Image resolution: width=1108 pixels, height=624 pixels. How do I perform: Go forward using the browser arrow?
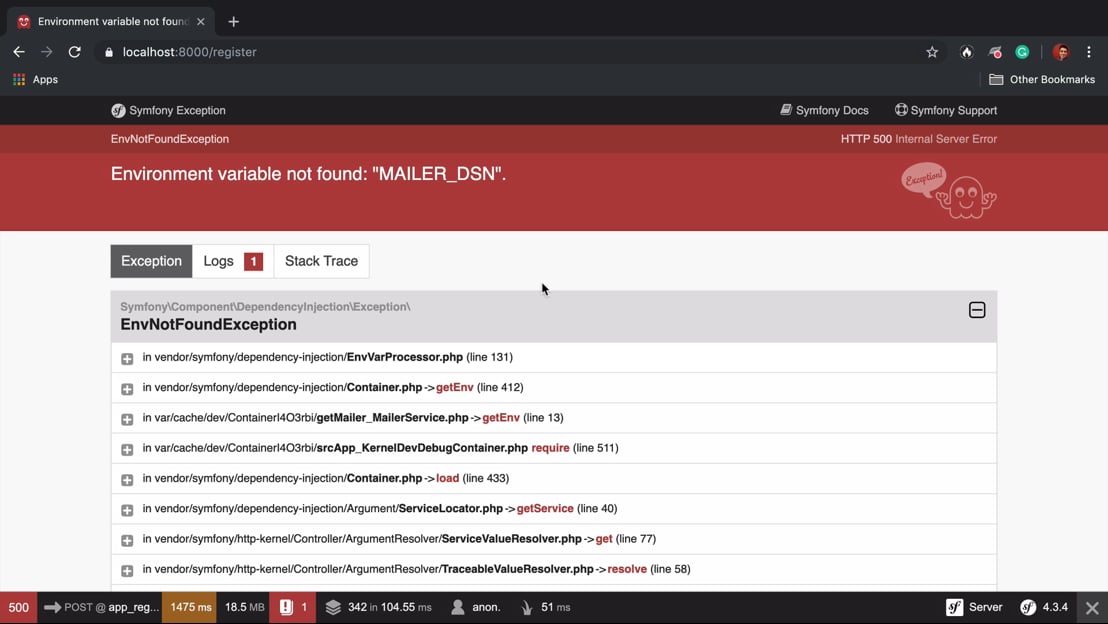point(47,52)
